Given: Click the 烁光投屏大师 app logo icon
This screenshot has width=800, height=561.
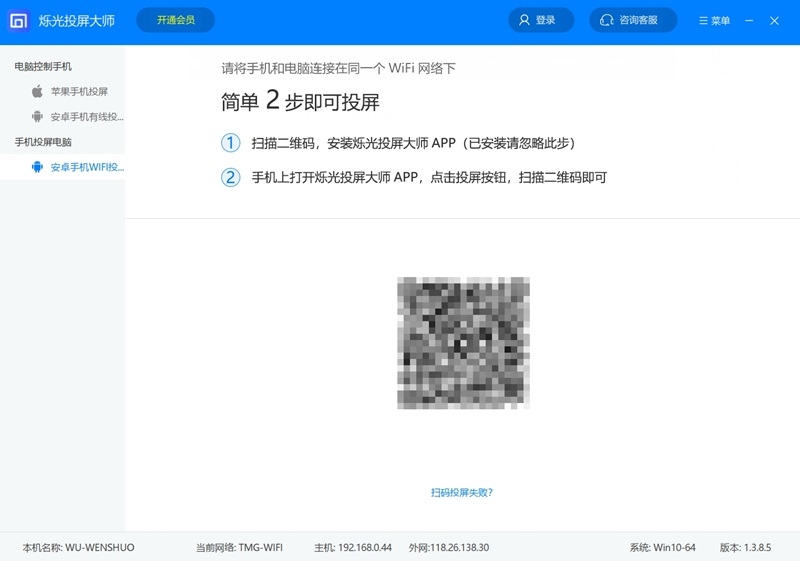Looking at the screenshot, I should click(19, 21).
